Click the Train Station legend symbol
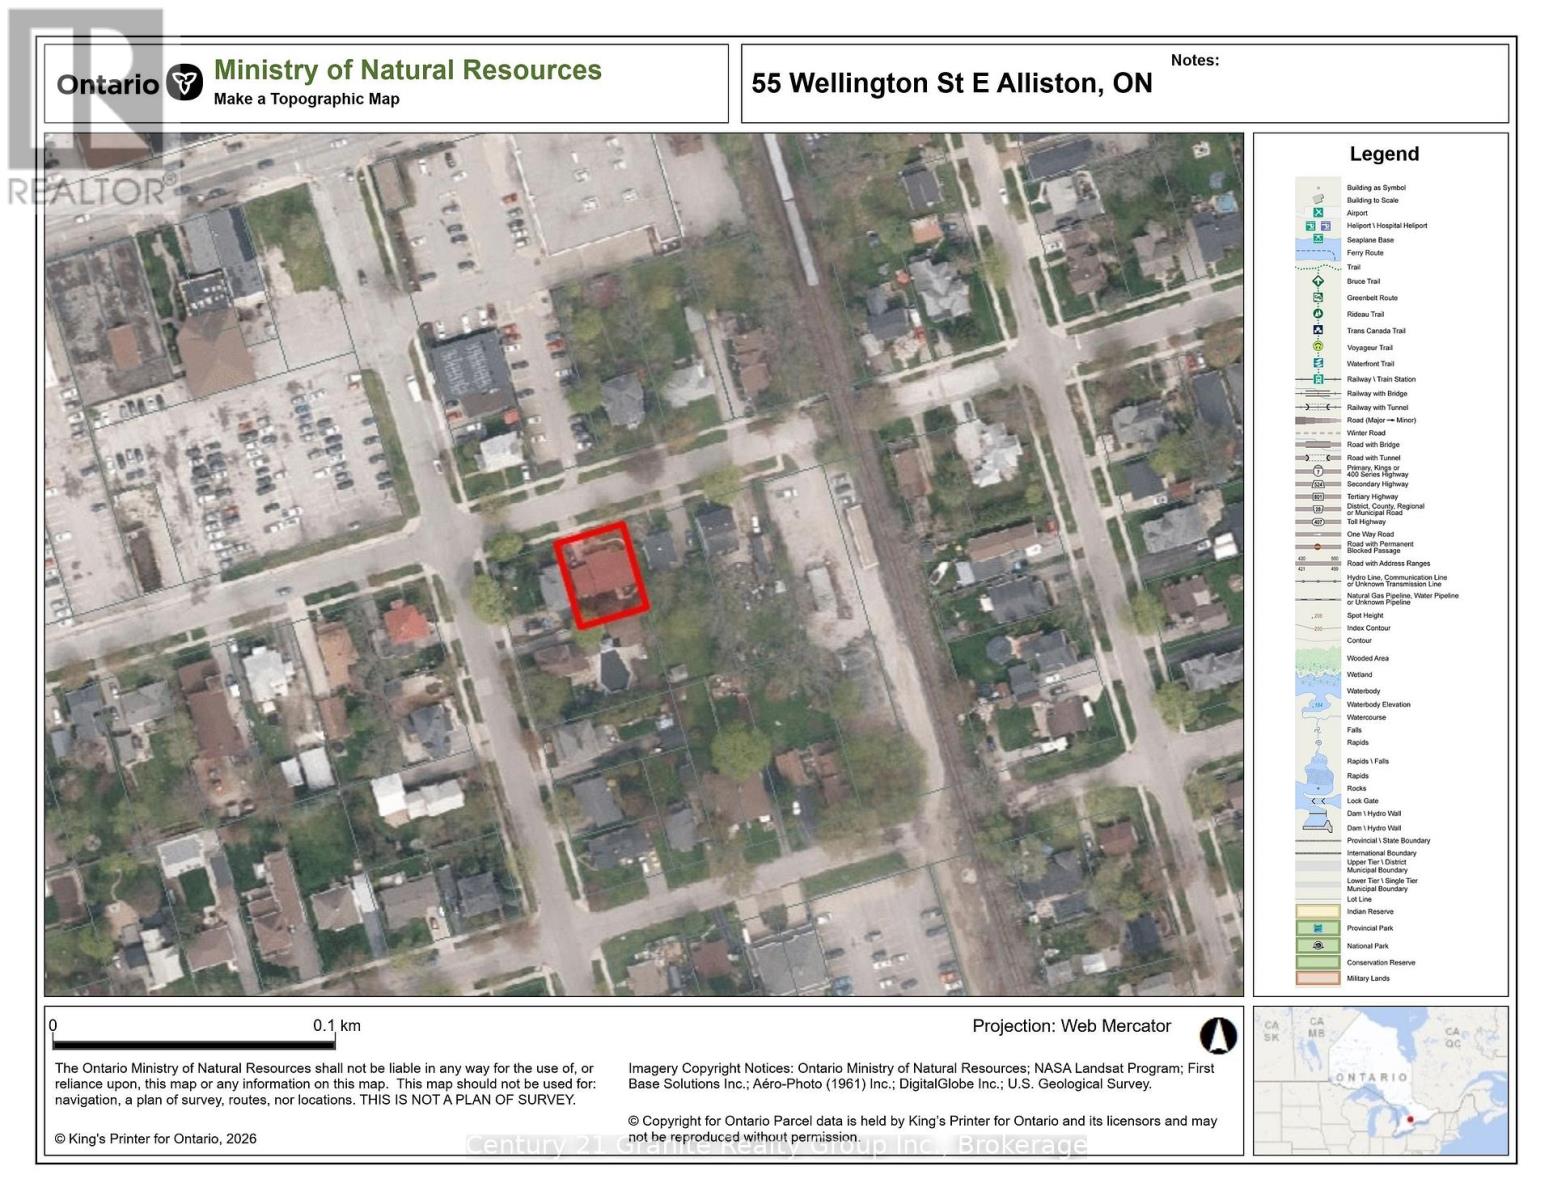Image resolution: width=1553 pixels, height=1200 pixels. [1318, 379]
